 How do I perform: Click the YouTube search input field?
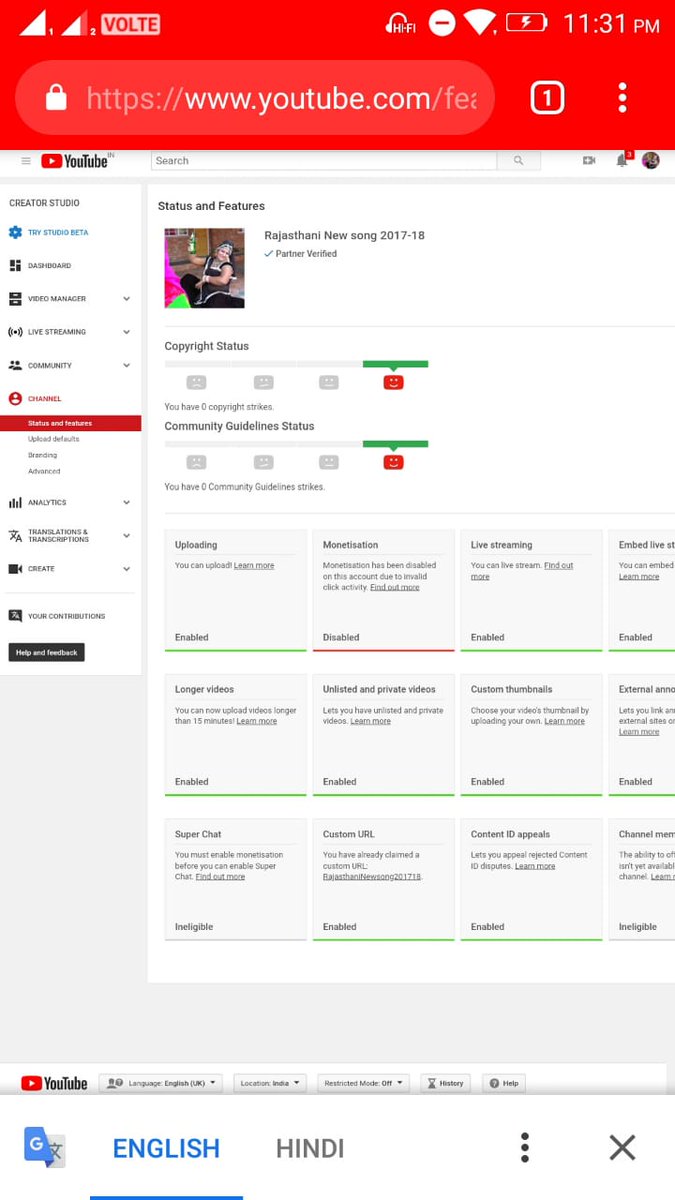tap(324, 161)
